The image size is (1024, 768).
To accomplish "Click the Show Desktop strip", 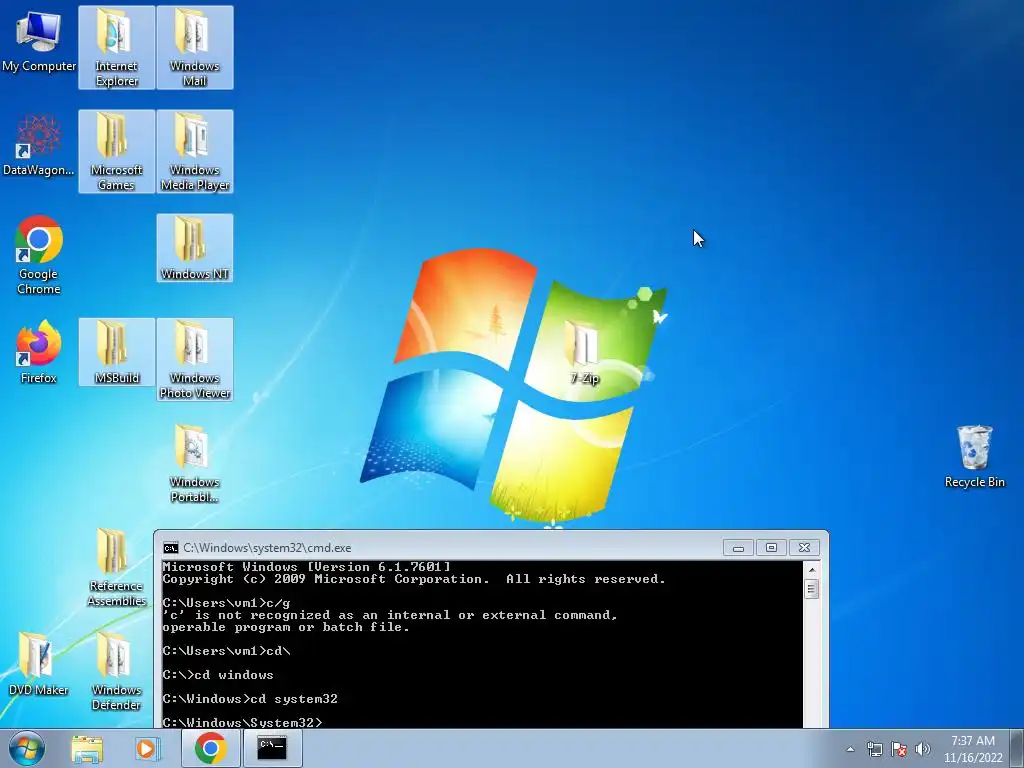I will pos(1017,748).
